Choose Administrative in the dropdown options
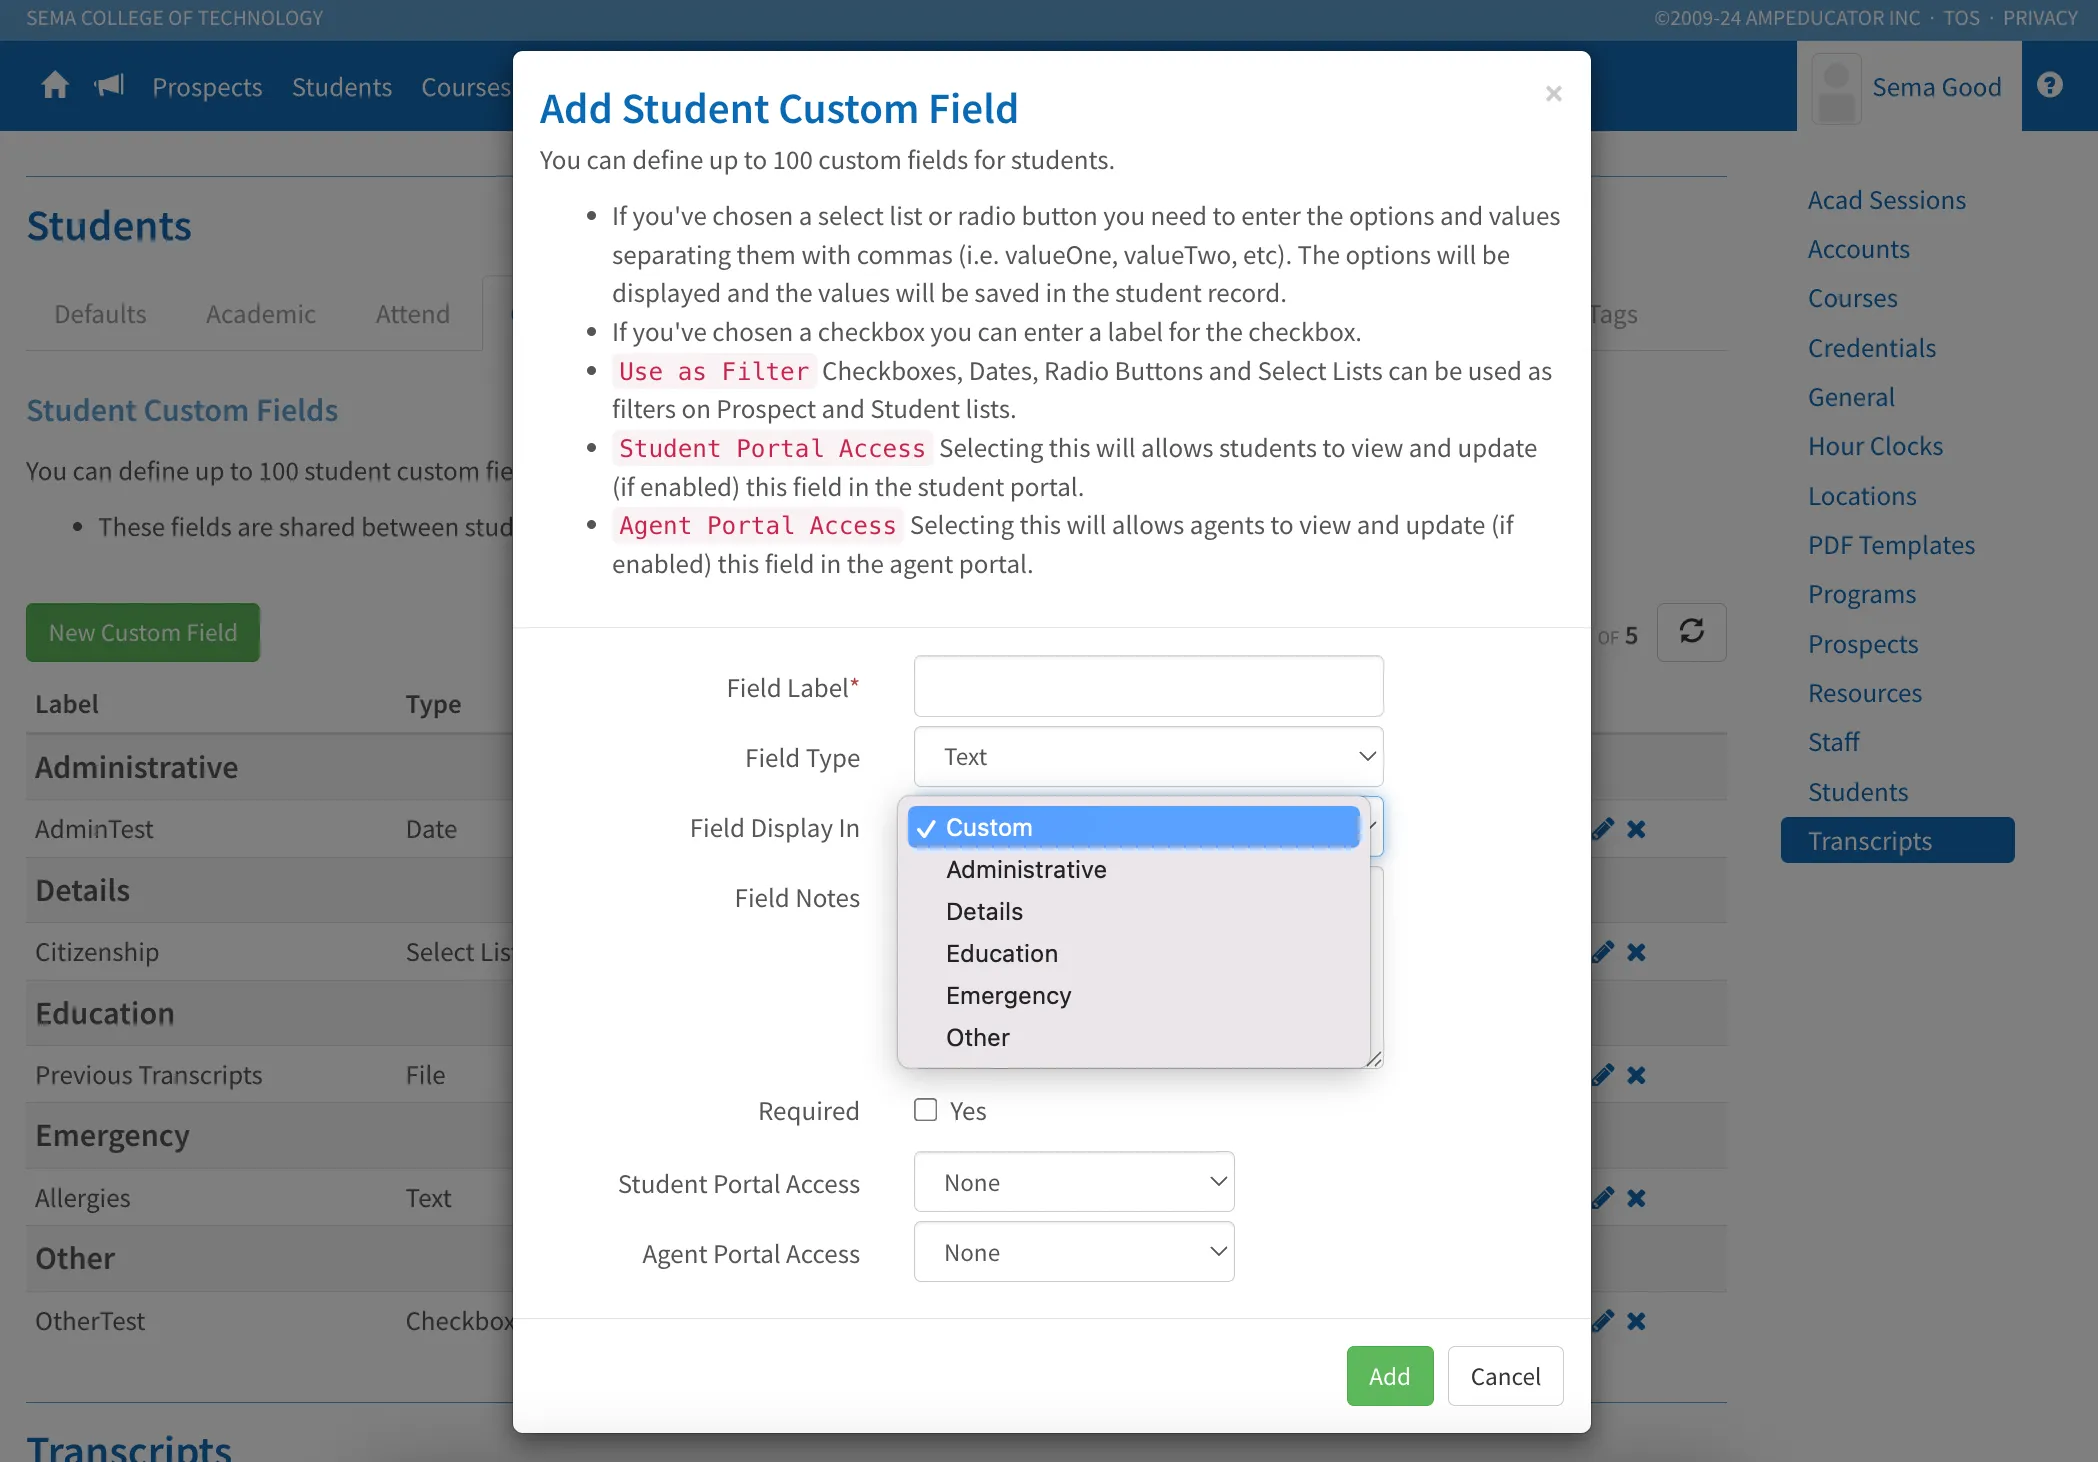The image size is (2098, 1462). pos(1026,870)
